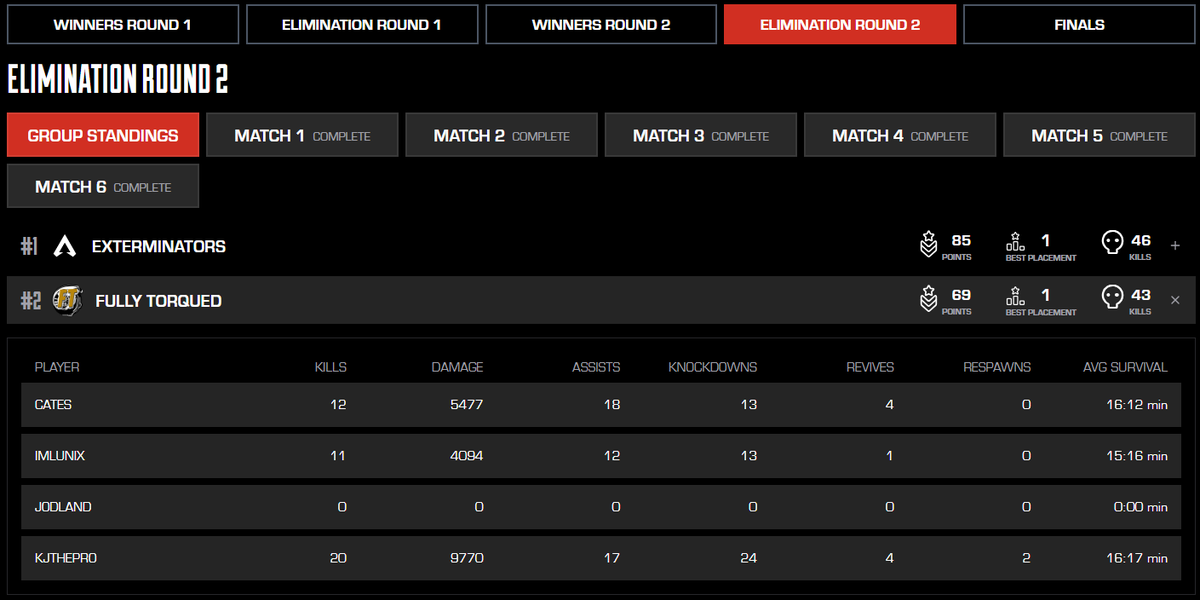Go to the Finals tab
The image size is (1200, 600).
point(1079,25)
